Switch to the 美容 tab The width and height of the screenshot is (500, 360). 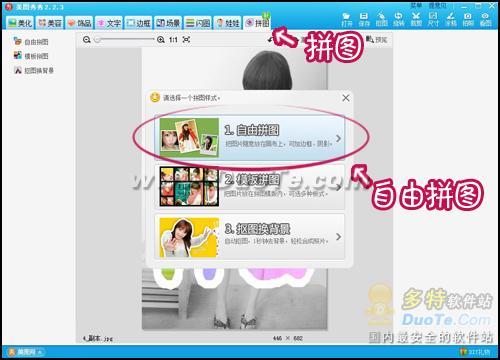coord(50,23)
